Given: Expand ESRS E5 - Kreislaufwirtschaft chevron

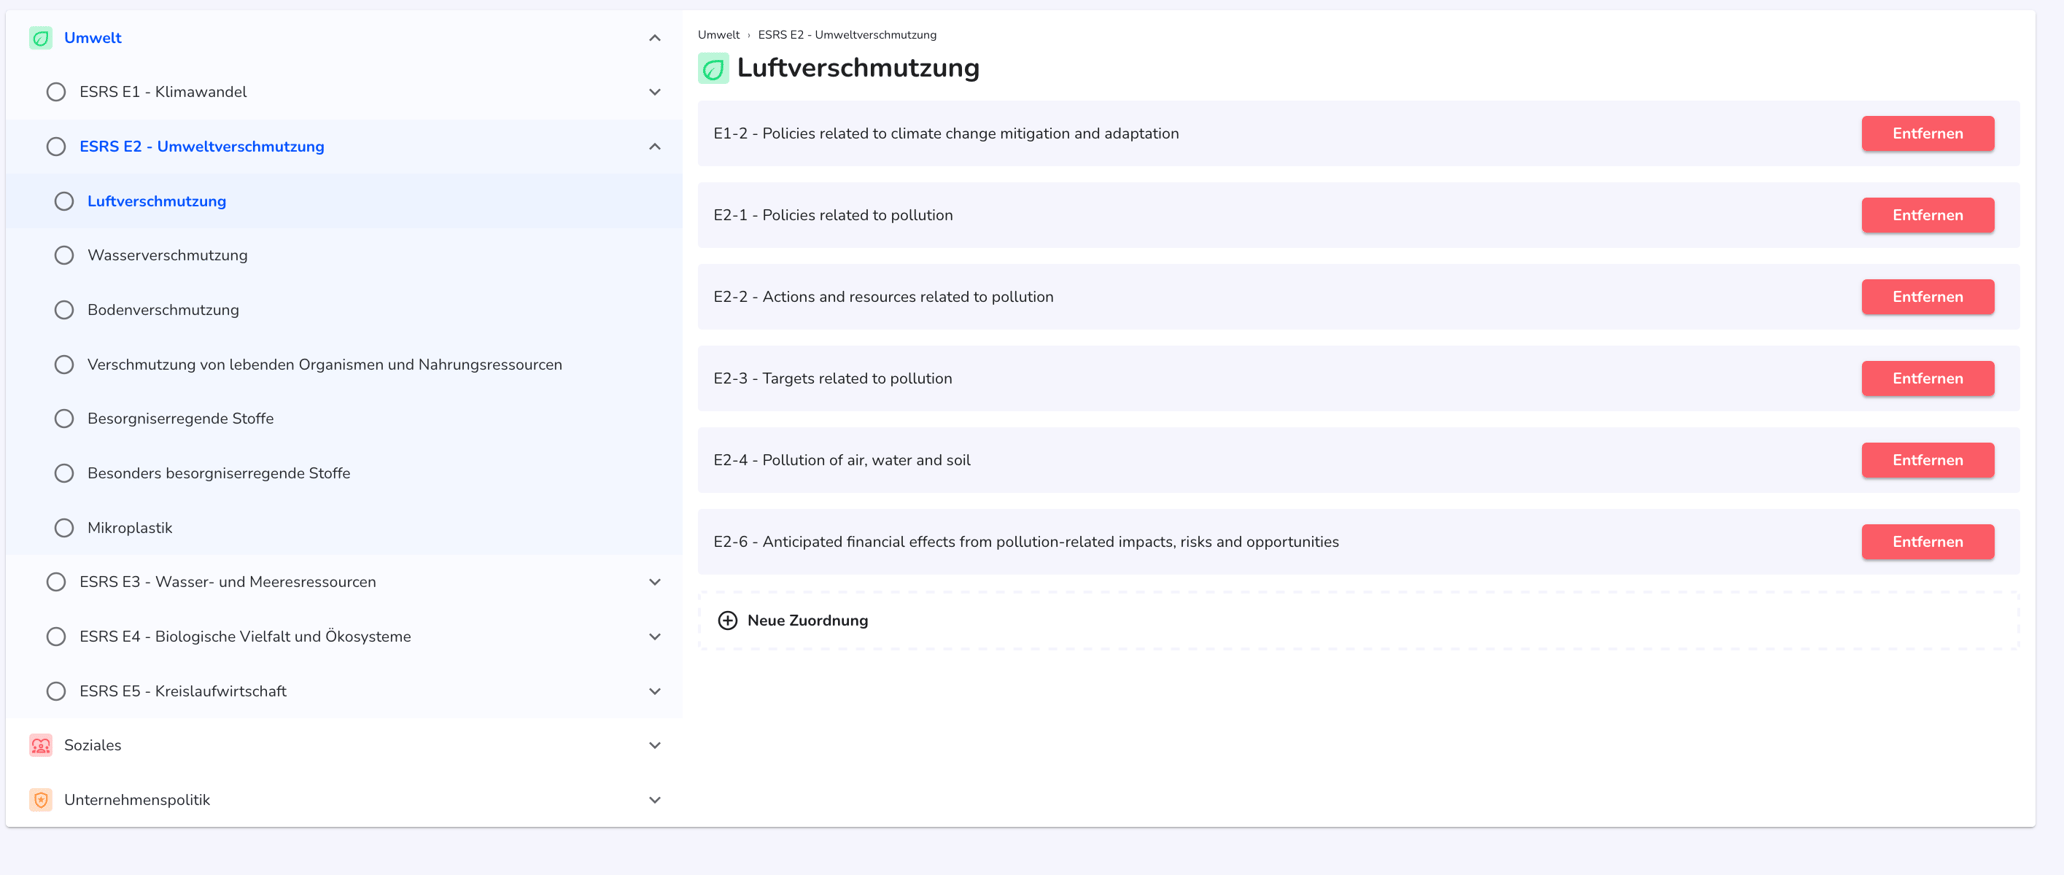Looking at the screenshot, I should coord(655,691).
